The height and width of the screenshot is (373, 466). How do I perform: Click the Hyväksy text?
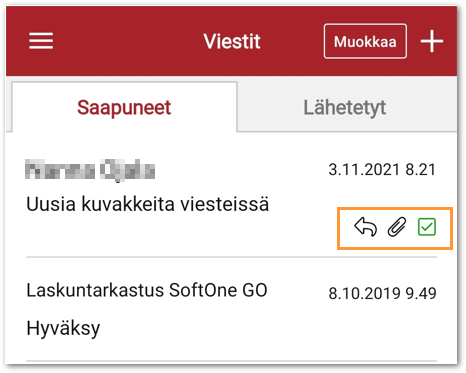click(x=63, y=328)
